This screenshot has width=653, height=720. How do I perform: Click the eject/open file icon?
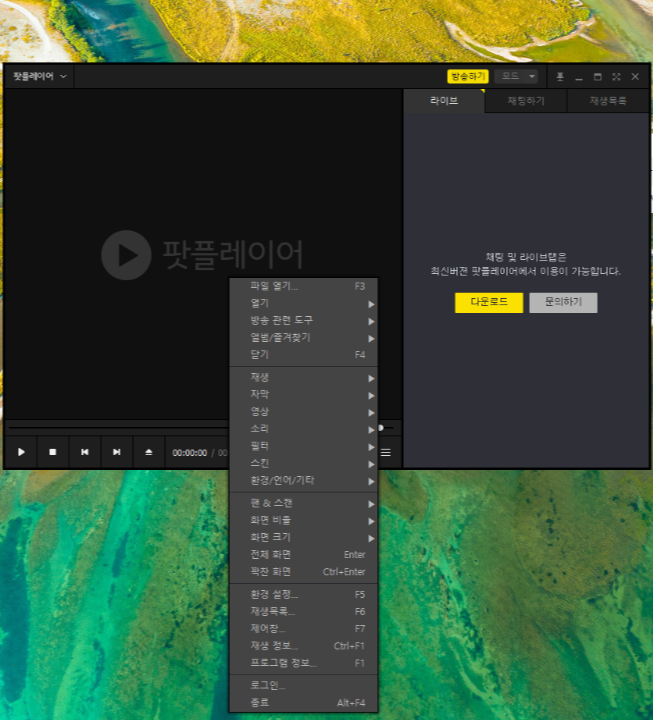(148, 452)
